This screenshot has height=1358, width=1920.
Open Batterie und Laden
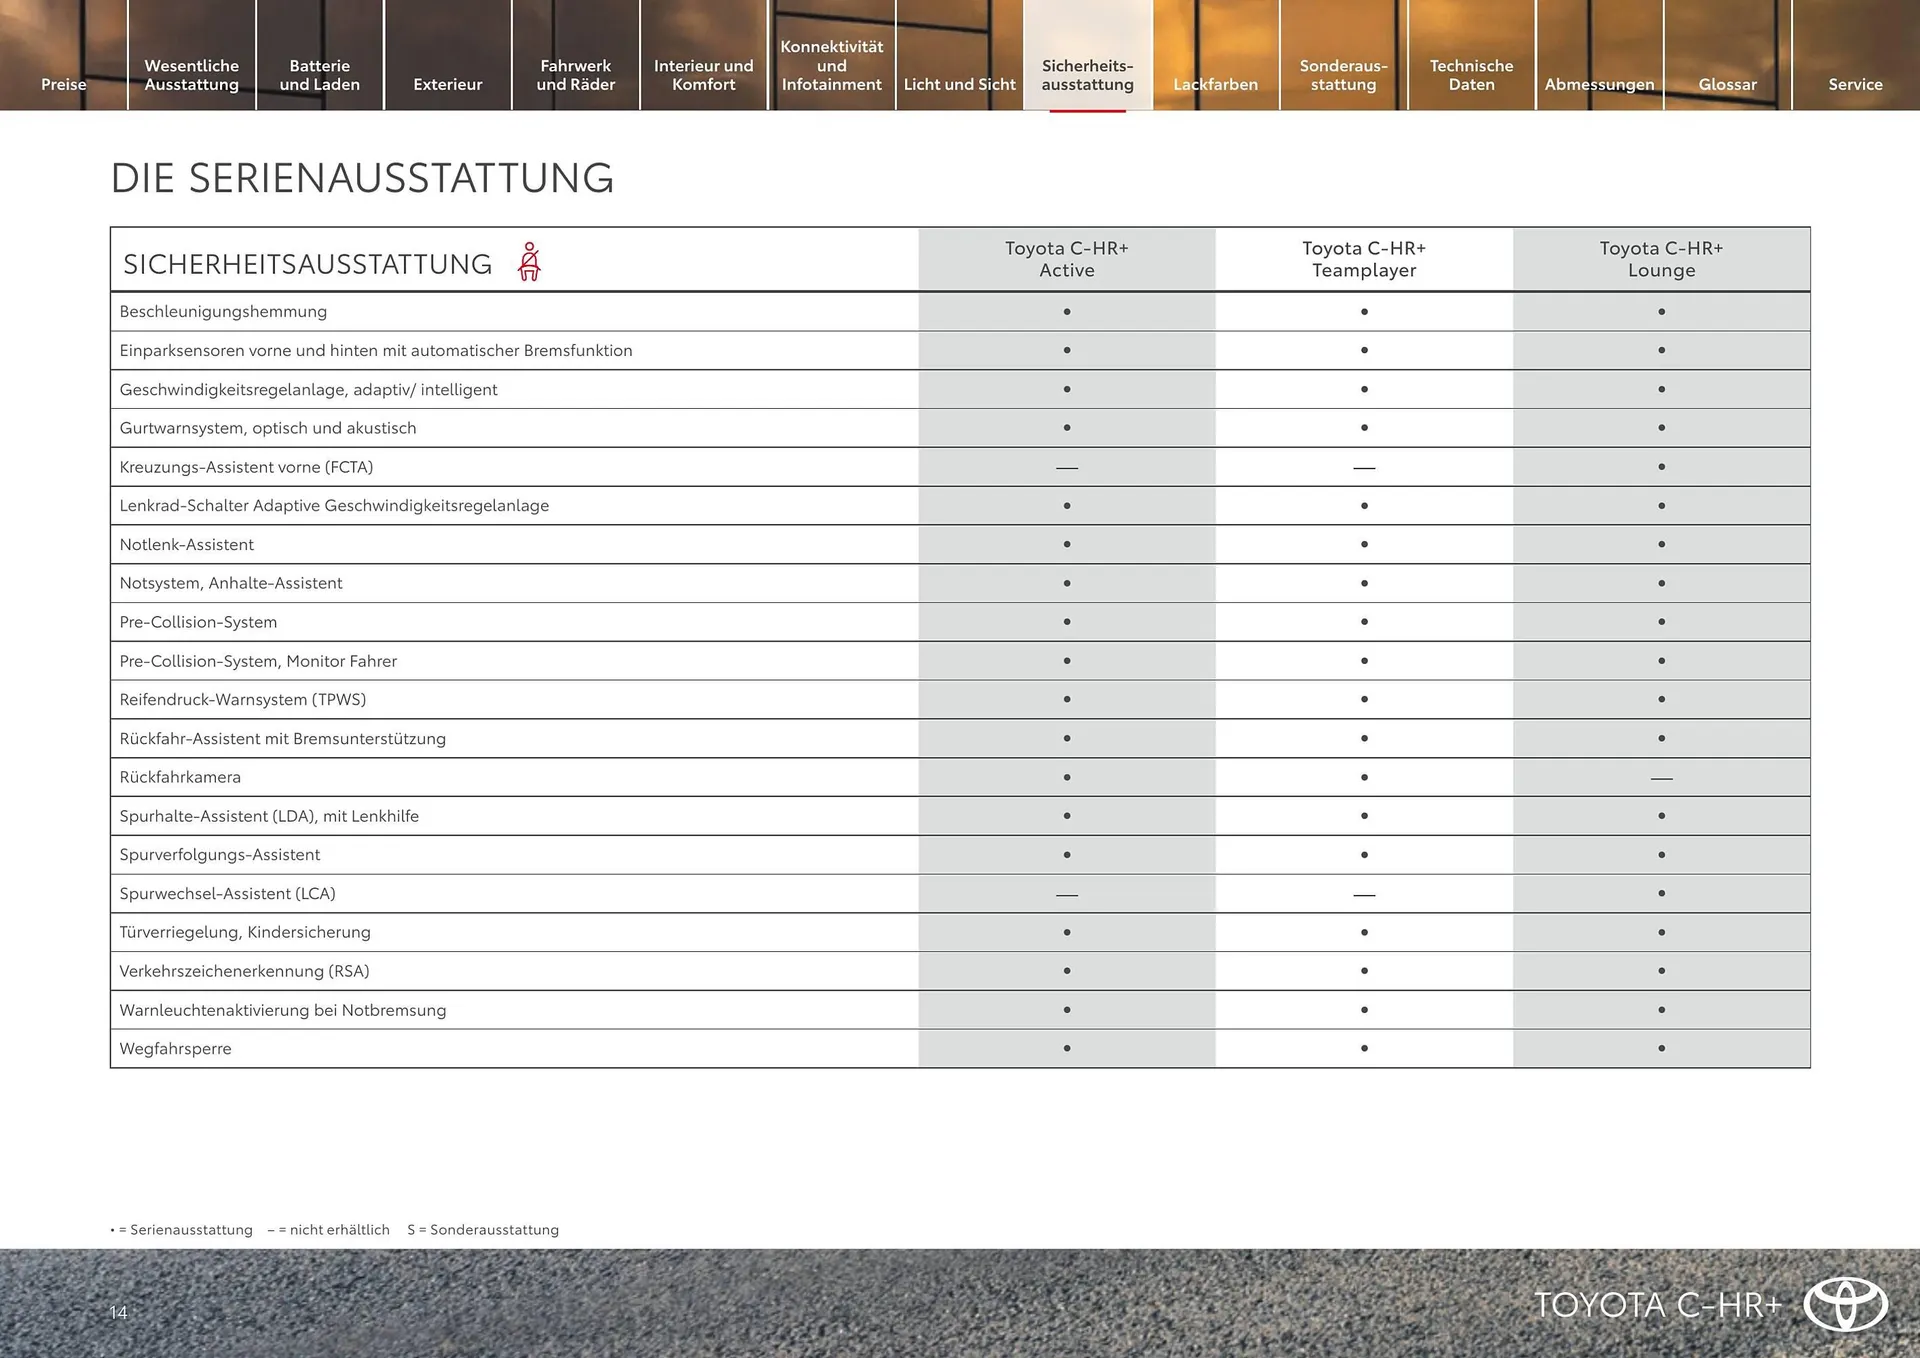pos(319,75)
